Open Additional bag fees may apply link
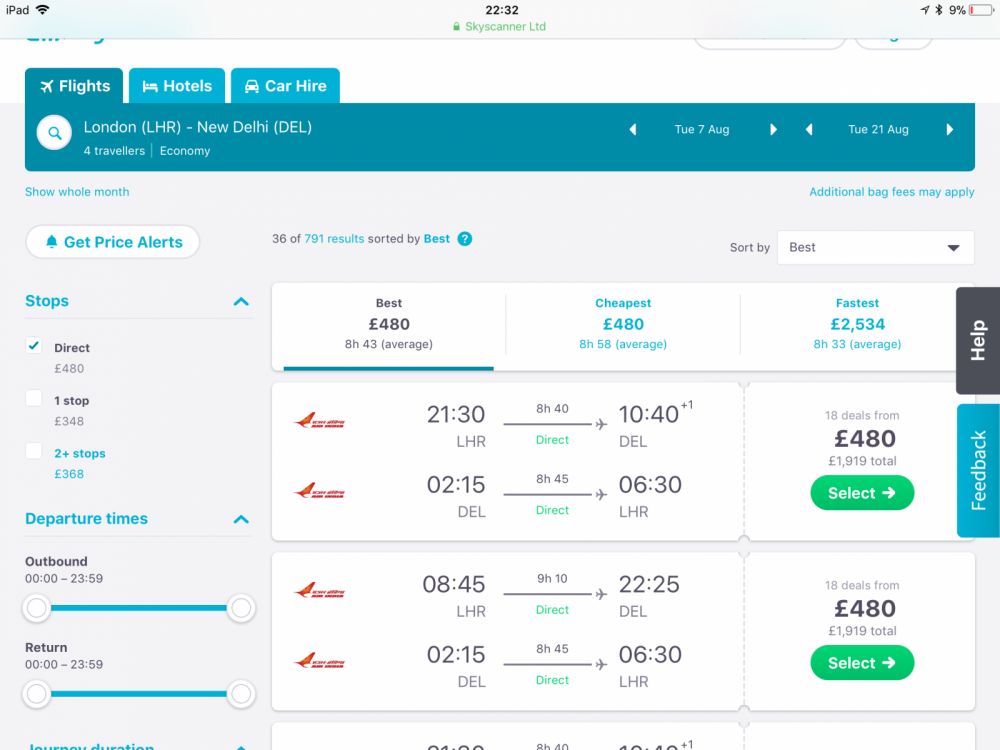Image resolution: width=1000 pixels, height=750 pixels. (892, 192)
